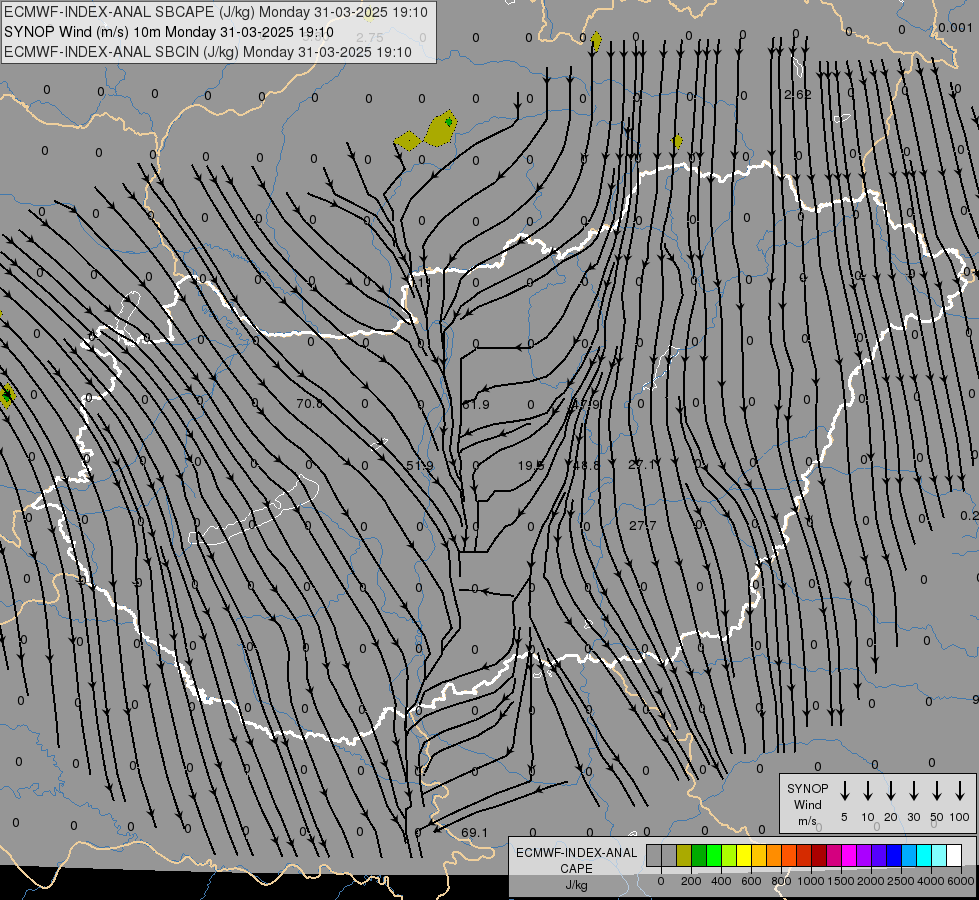Image resolution: width=979 pixels, height=900 pixels.
Task: Click the 30 m/s wind arrow in legend
Action: tap(913, 791)
